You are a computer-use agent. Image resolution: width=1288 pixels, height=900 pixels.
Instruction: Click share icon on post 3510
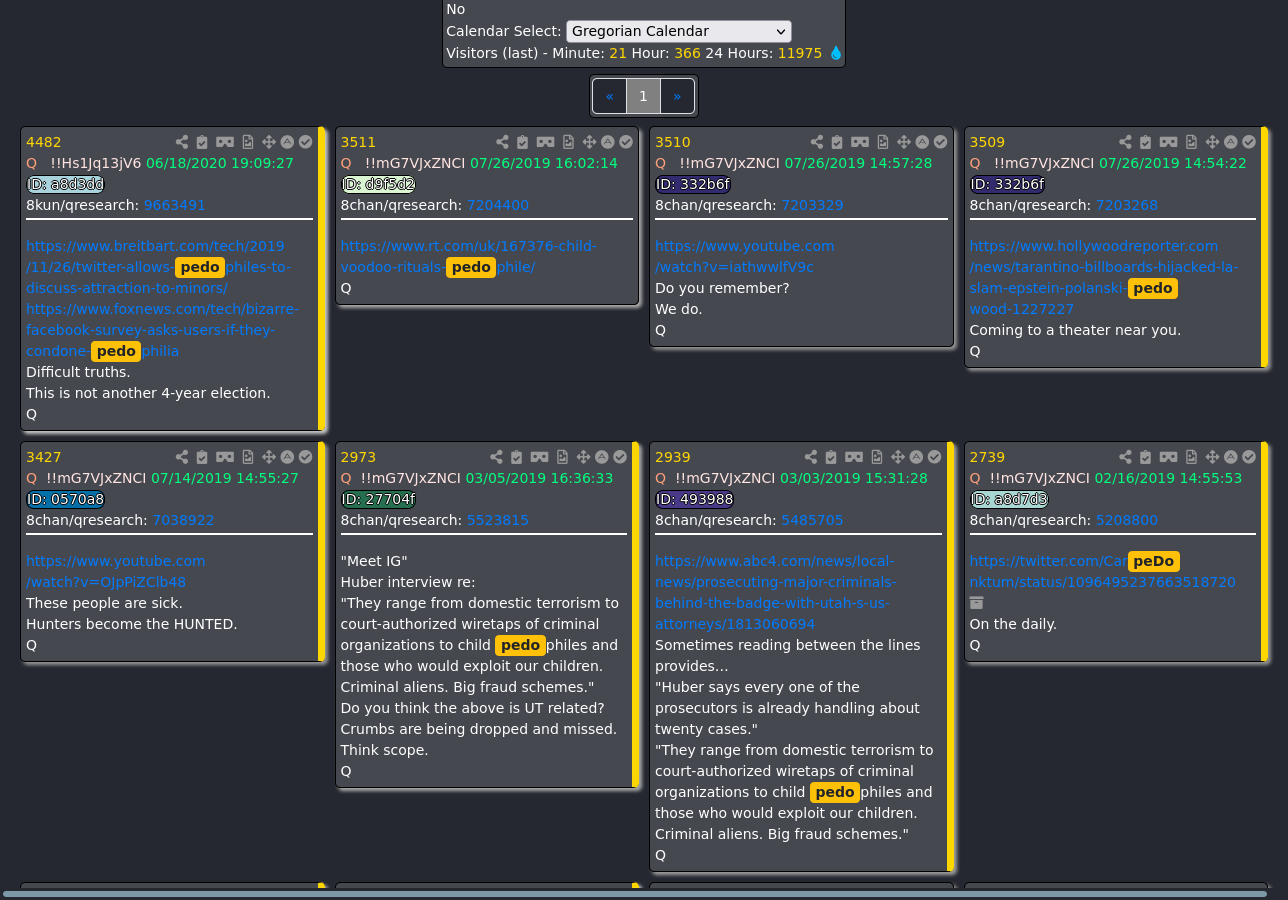pyautogui.click(x=817, y=142)
